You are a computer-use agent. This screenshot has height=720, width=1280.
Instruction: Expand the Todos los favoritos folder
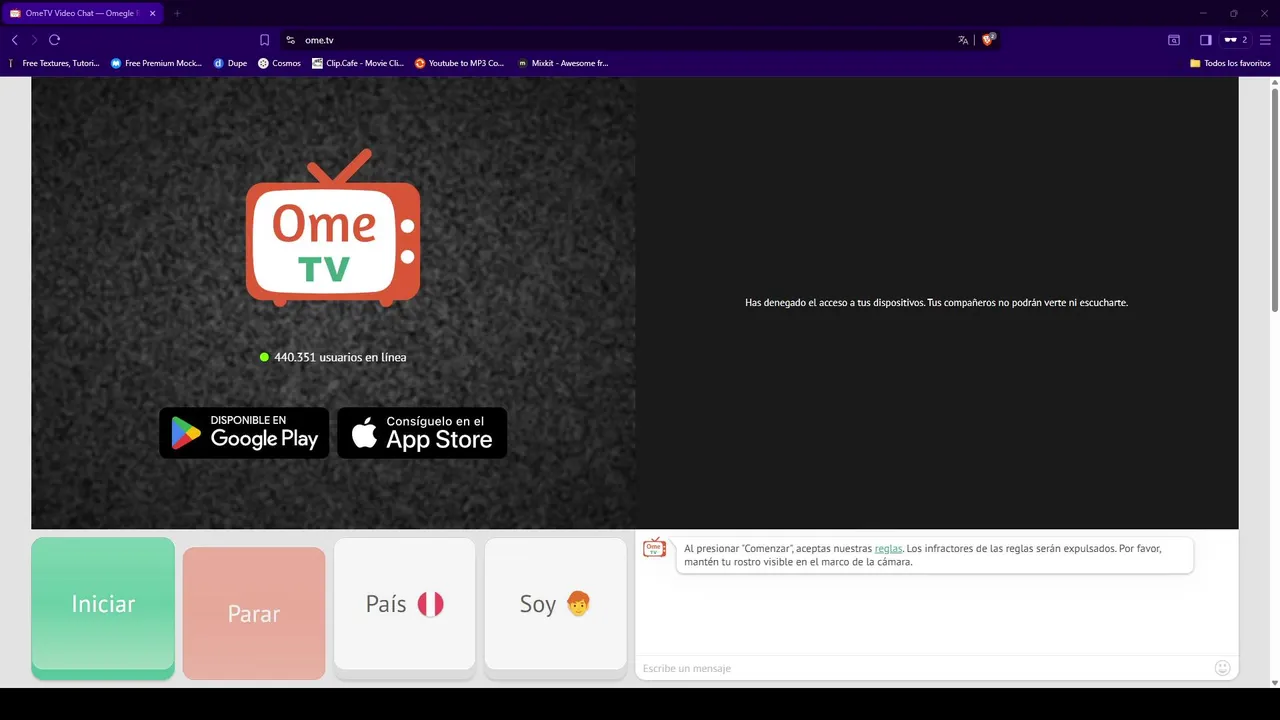coord(1230,63)
